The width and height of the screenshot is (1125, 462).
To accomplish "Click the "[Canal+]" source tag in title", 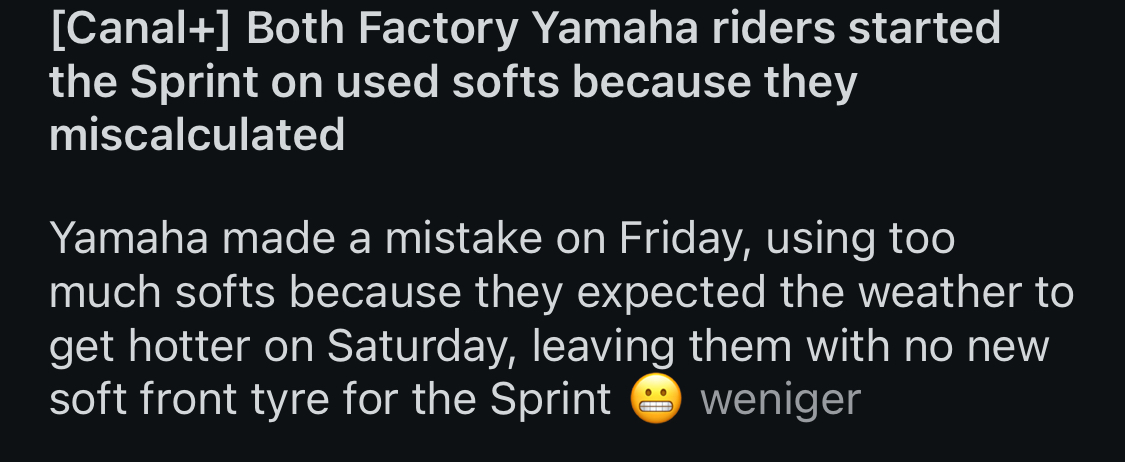I will coord(139,30).
